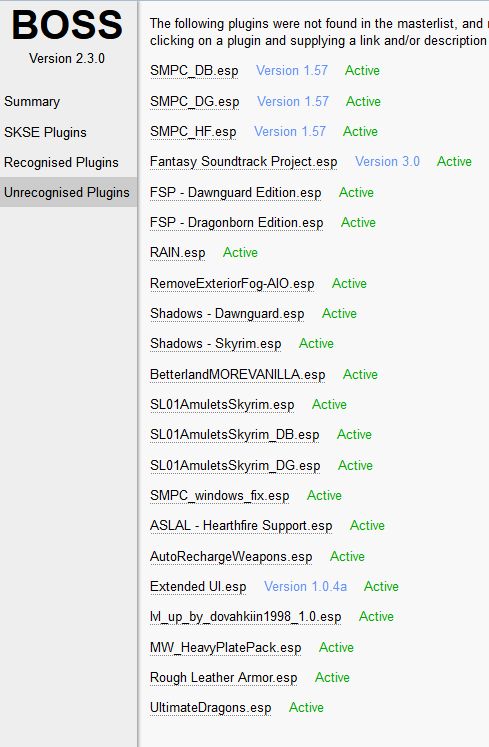Switch to Recognised Plugins
Screen dimensions: 489x747
[61, 162]
